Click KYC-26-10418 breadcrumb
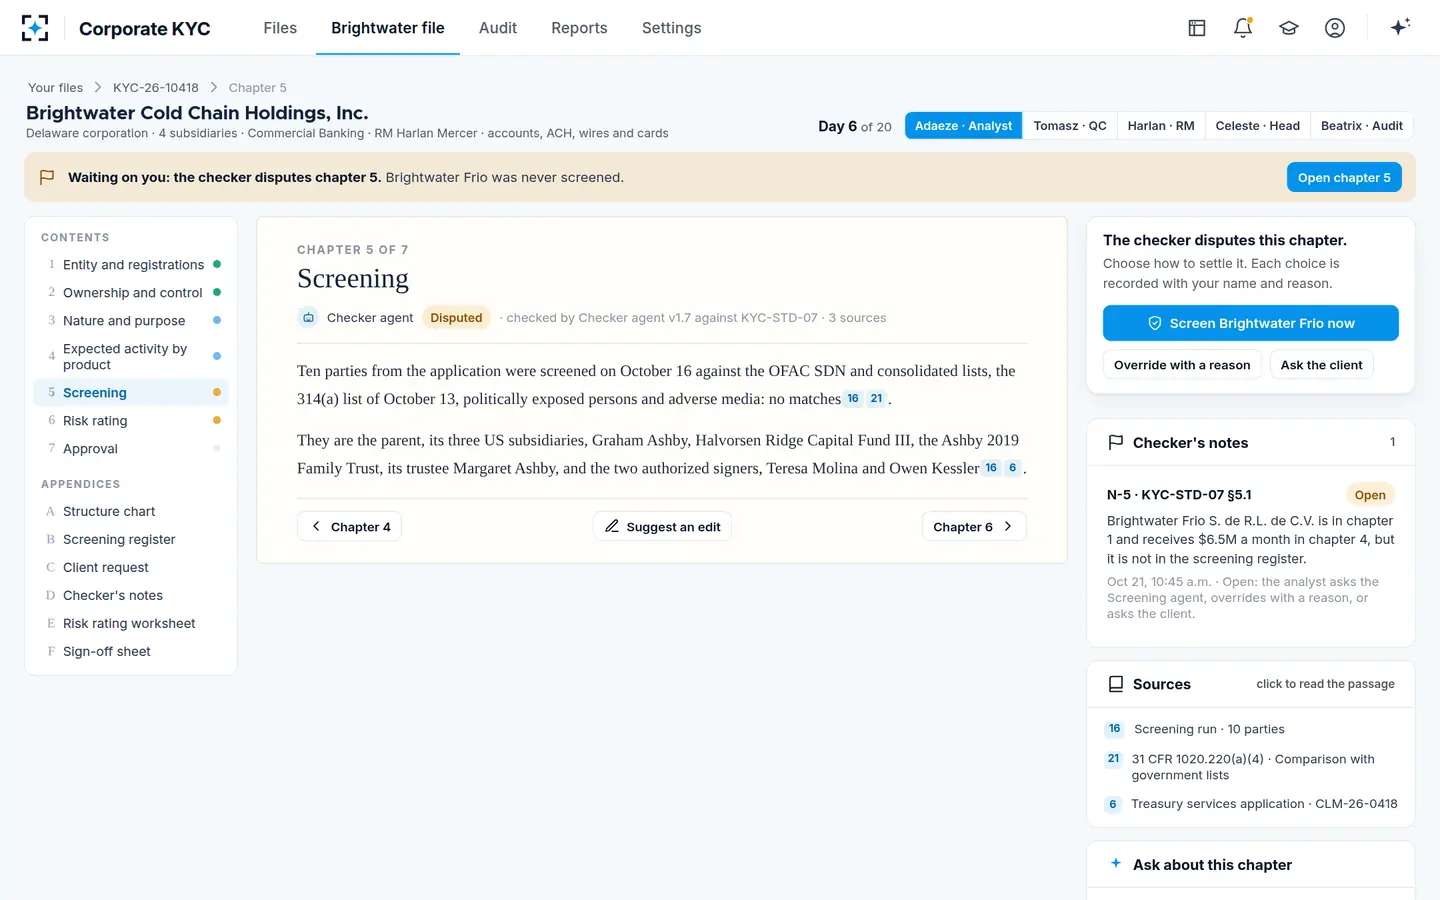 pos(156,88)
